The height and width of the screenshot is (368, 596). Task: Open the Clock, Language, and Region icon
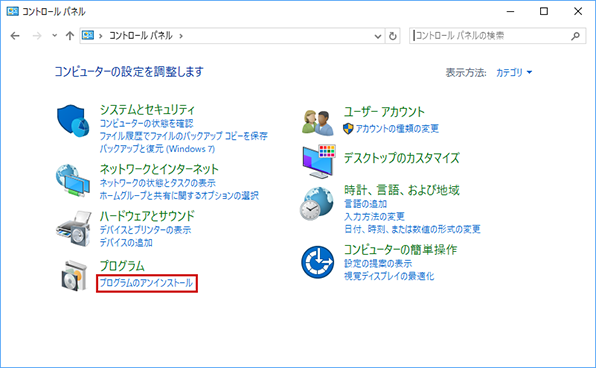tap(317, 203)
